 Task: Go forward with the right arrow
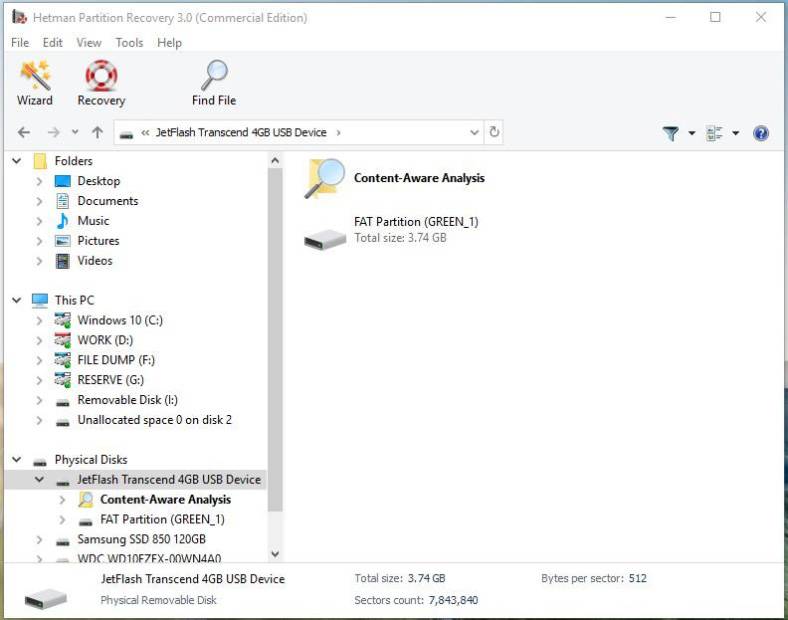coord(53,133)
